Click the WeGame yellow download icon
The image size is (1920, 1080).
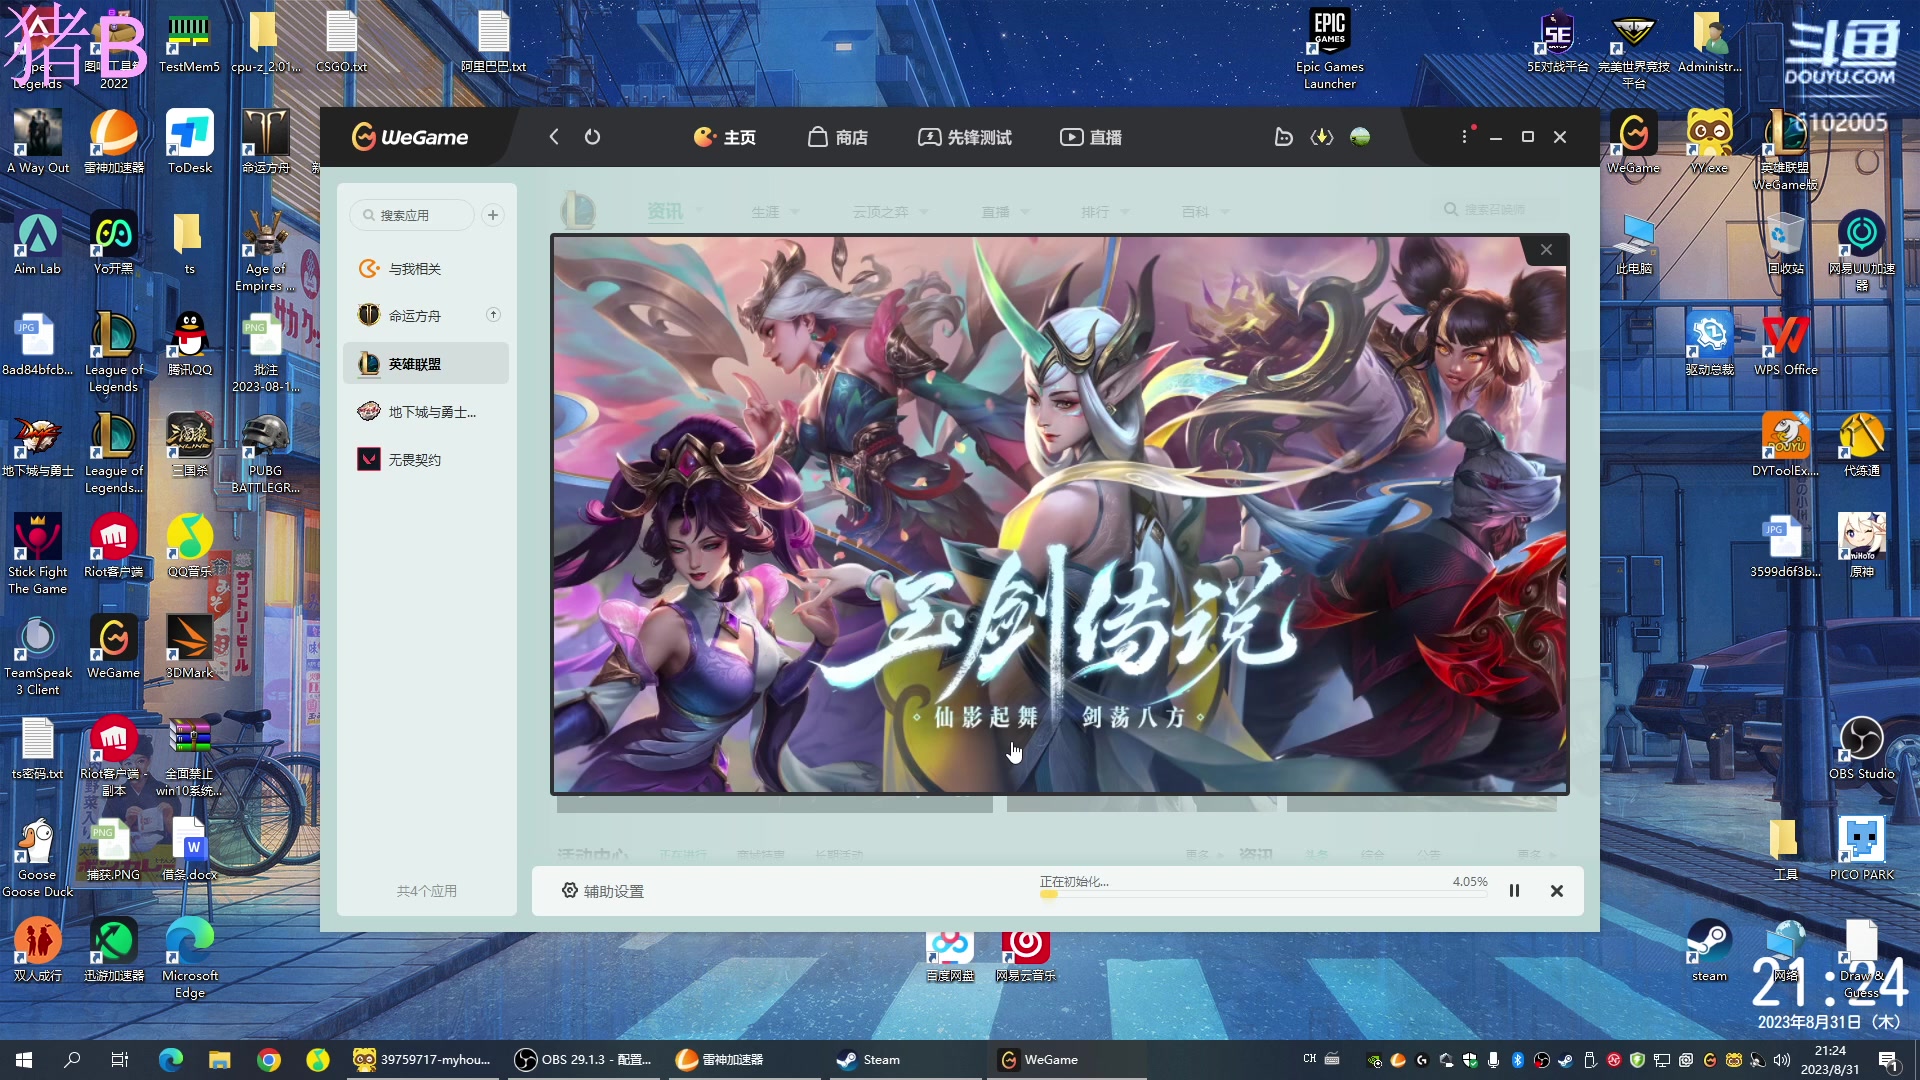coord(1322,137)
